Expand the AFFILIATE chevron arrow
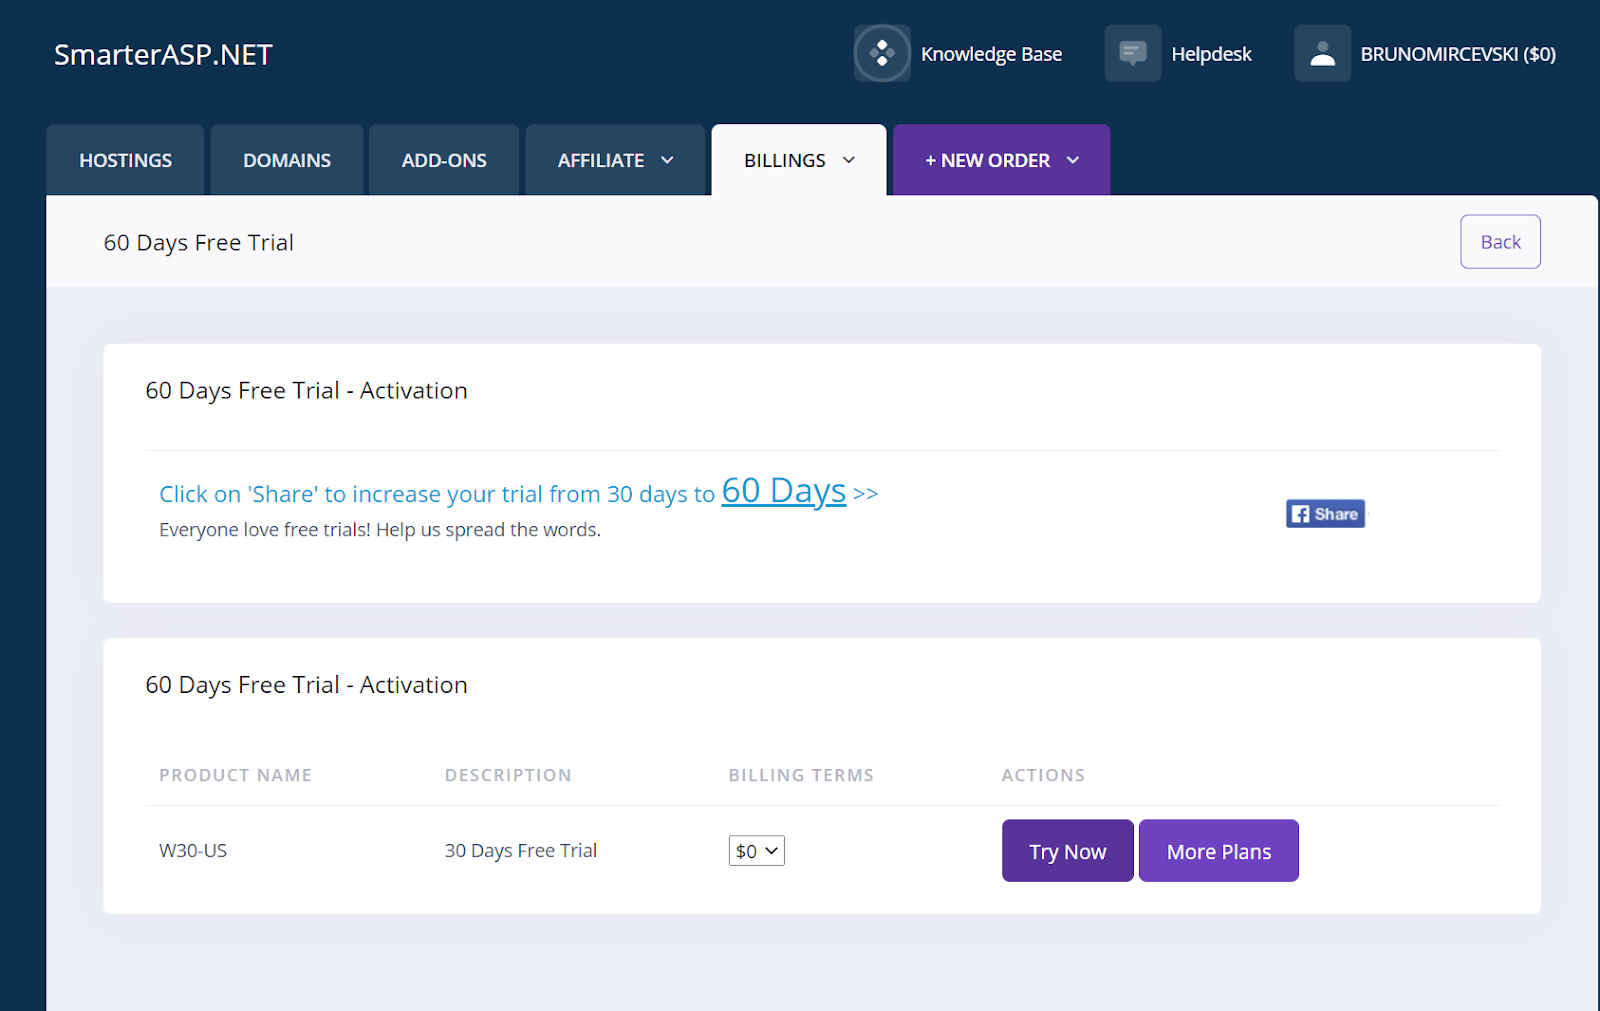The width and height of the screenshot is (1600, 1011). (667, 160)
